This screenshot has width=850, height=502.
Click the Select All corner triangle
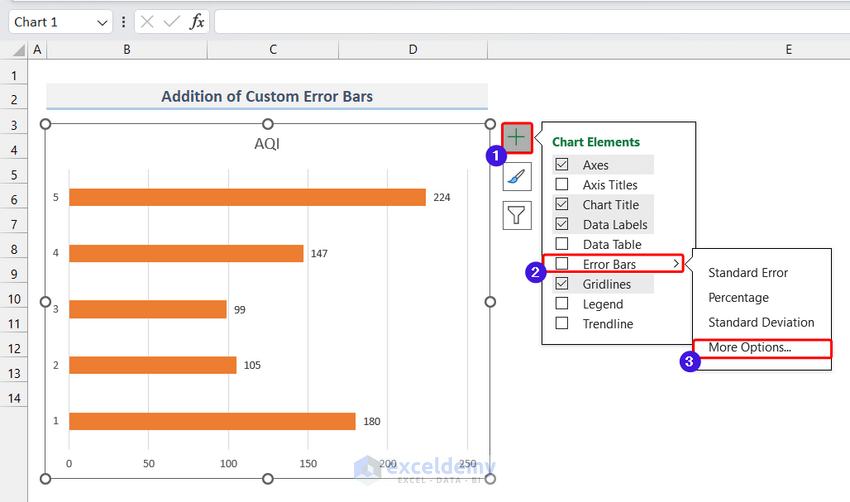(x=19, y=50)
